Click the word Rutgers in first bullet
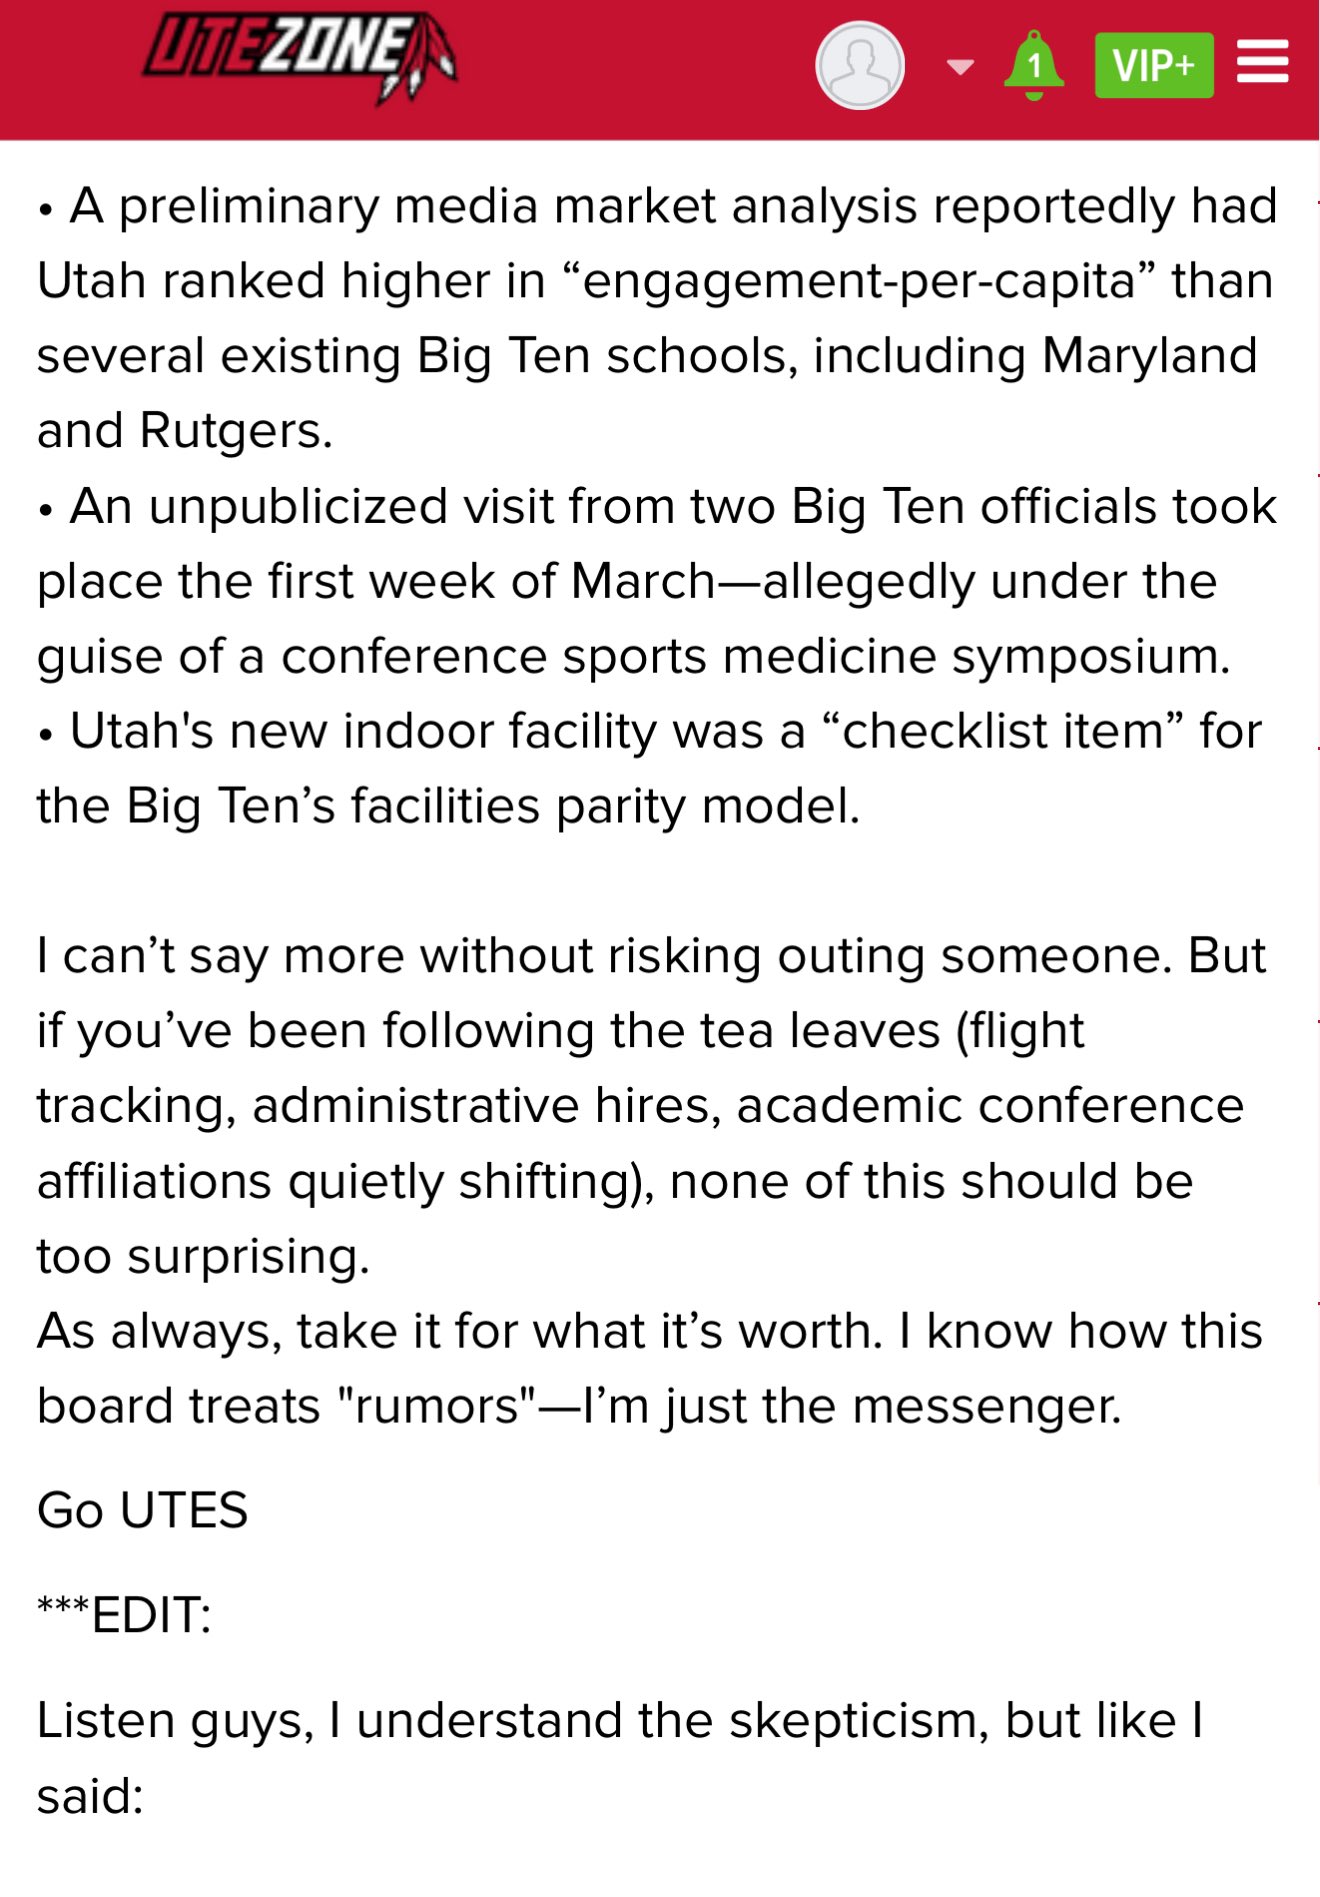This screenshot has width=1320, height=1897. coord(235,431)
